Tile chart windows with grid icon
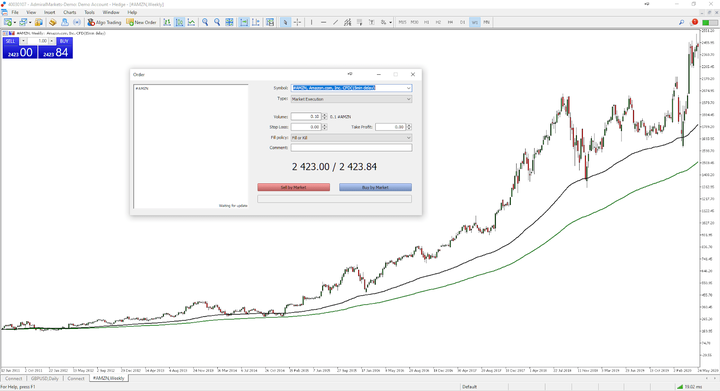This screenshot has height=391, width=720. coord(229,22)
